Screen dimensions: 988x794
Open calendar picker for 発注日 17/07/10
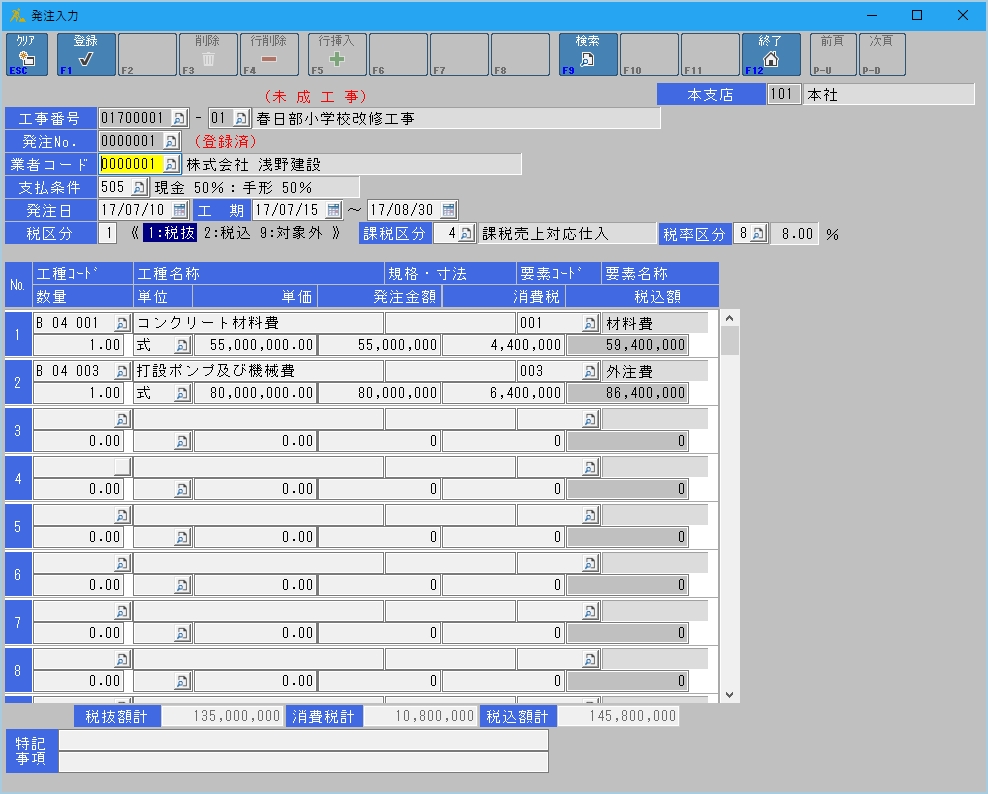click(x=180, y=210)
